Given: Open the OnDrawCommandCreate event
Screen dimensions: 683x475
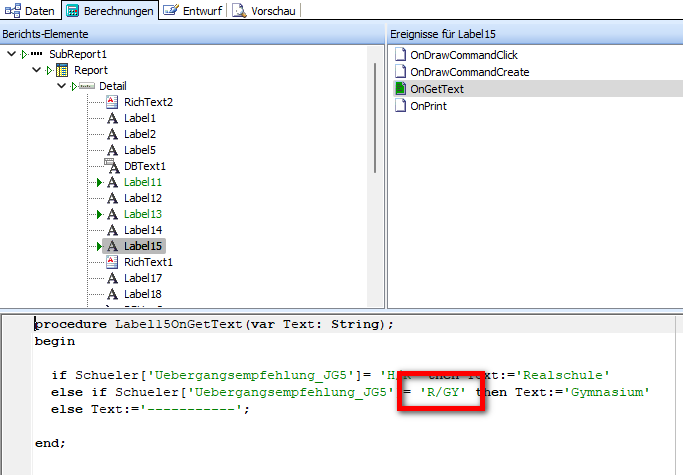Looking at the screenshot, I should (470, 72).
